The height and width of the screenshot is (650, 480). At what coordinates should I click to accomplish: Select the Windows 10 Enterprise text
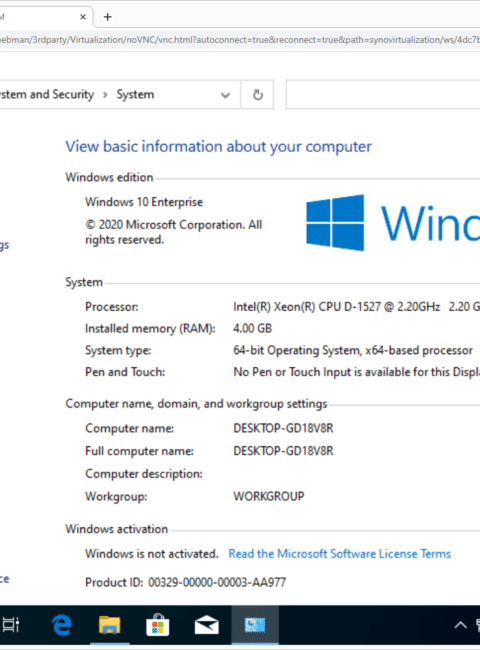pyautogui.click(x=144, y=202)
